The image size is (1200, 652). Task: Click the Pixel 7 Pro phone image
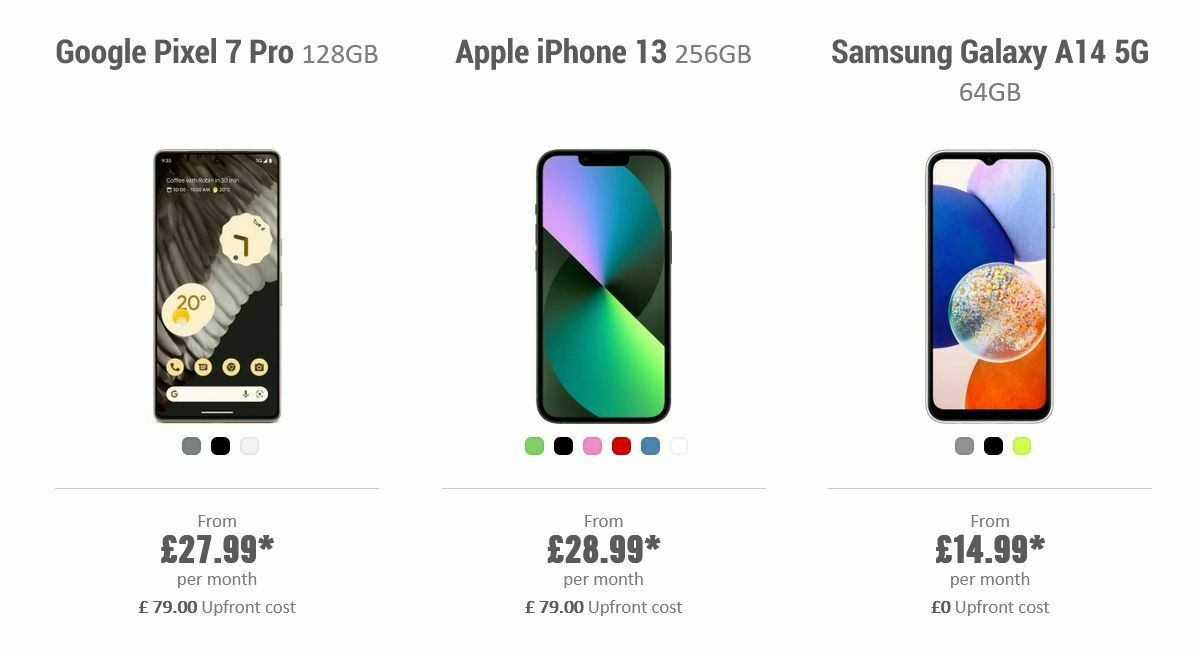click(216, 285)
